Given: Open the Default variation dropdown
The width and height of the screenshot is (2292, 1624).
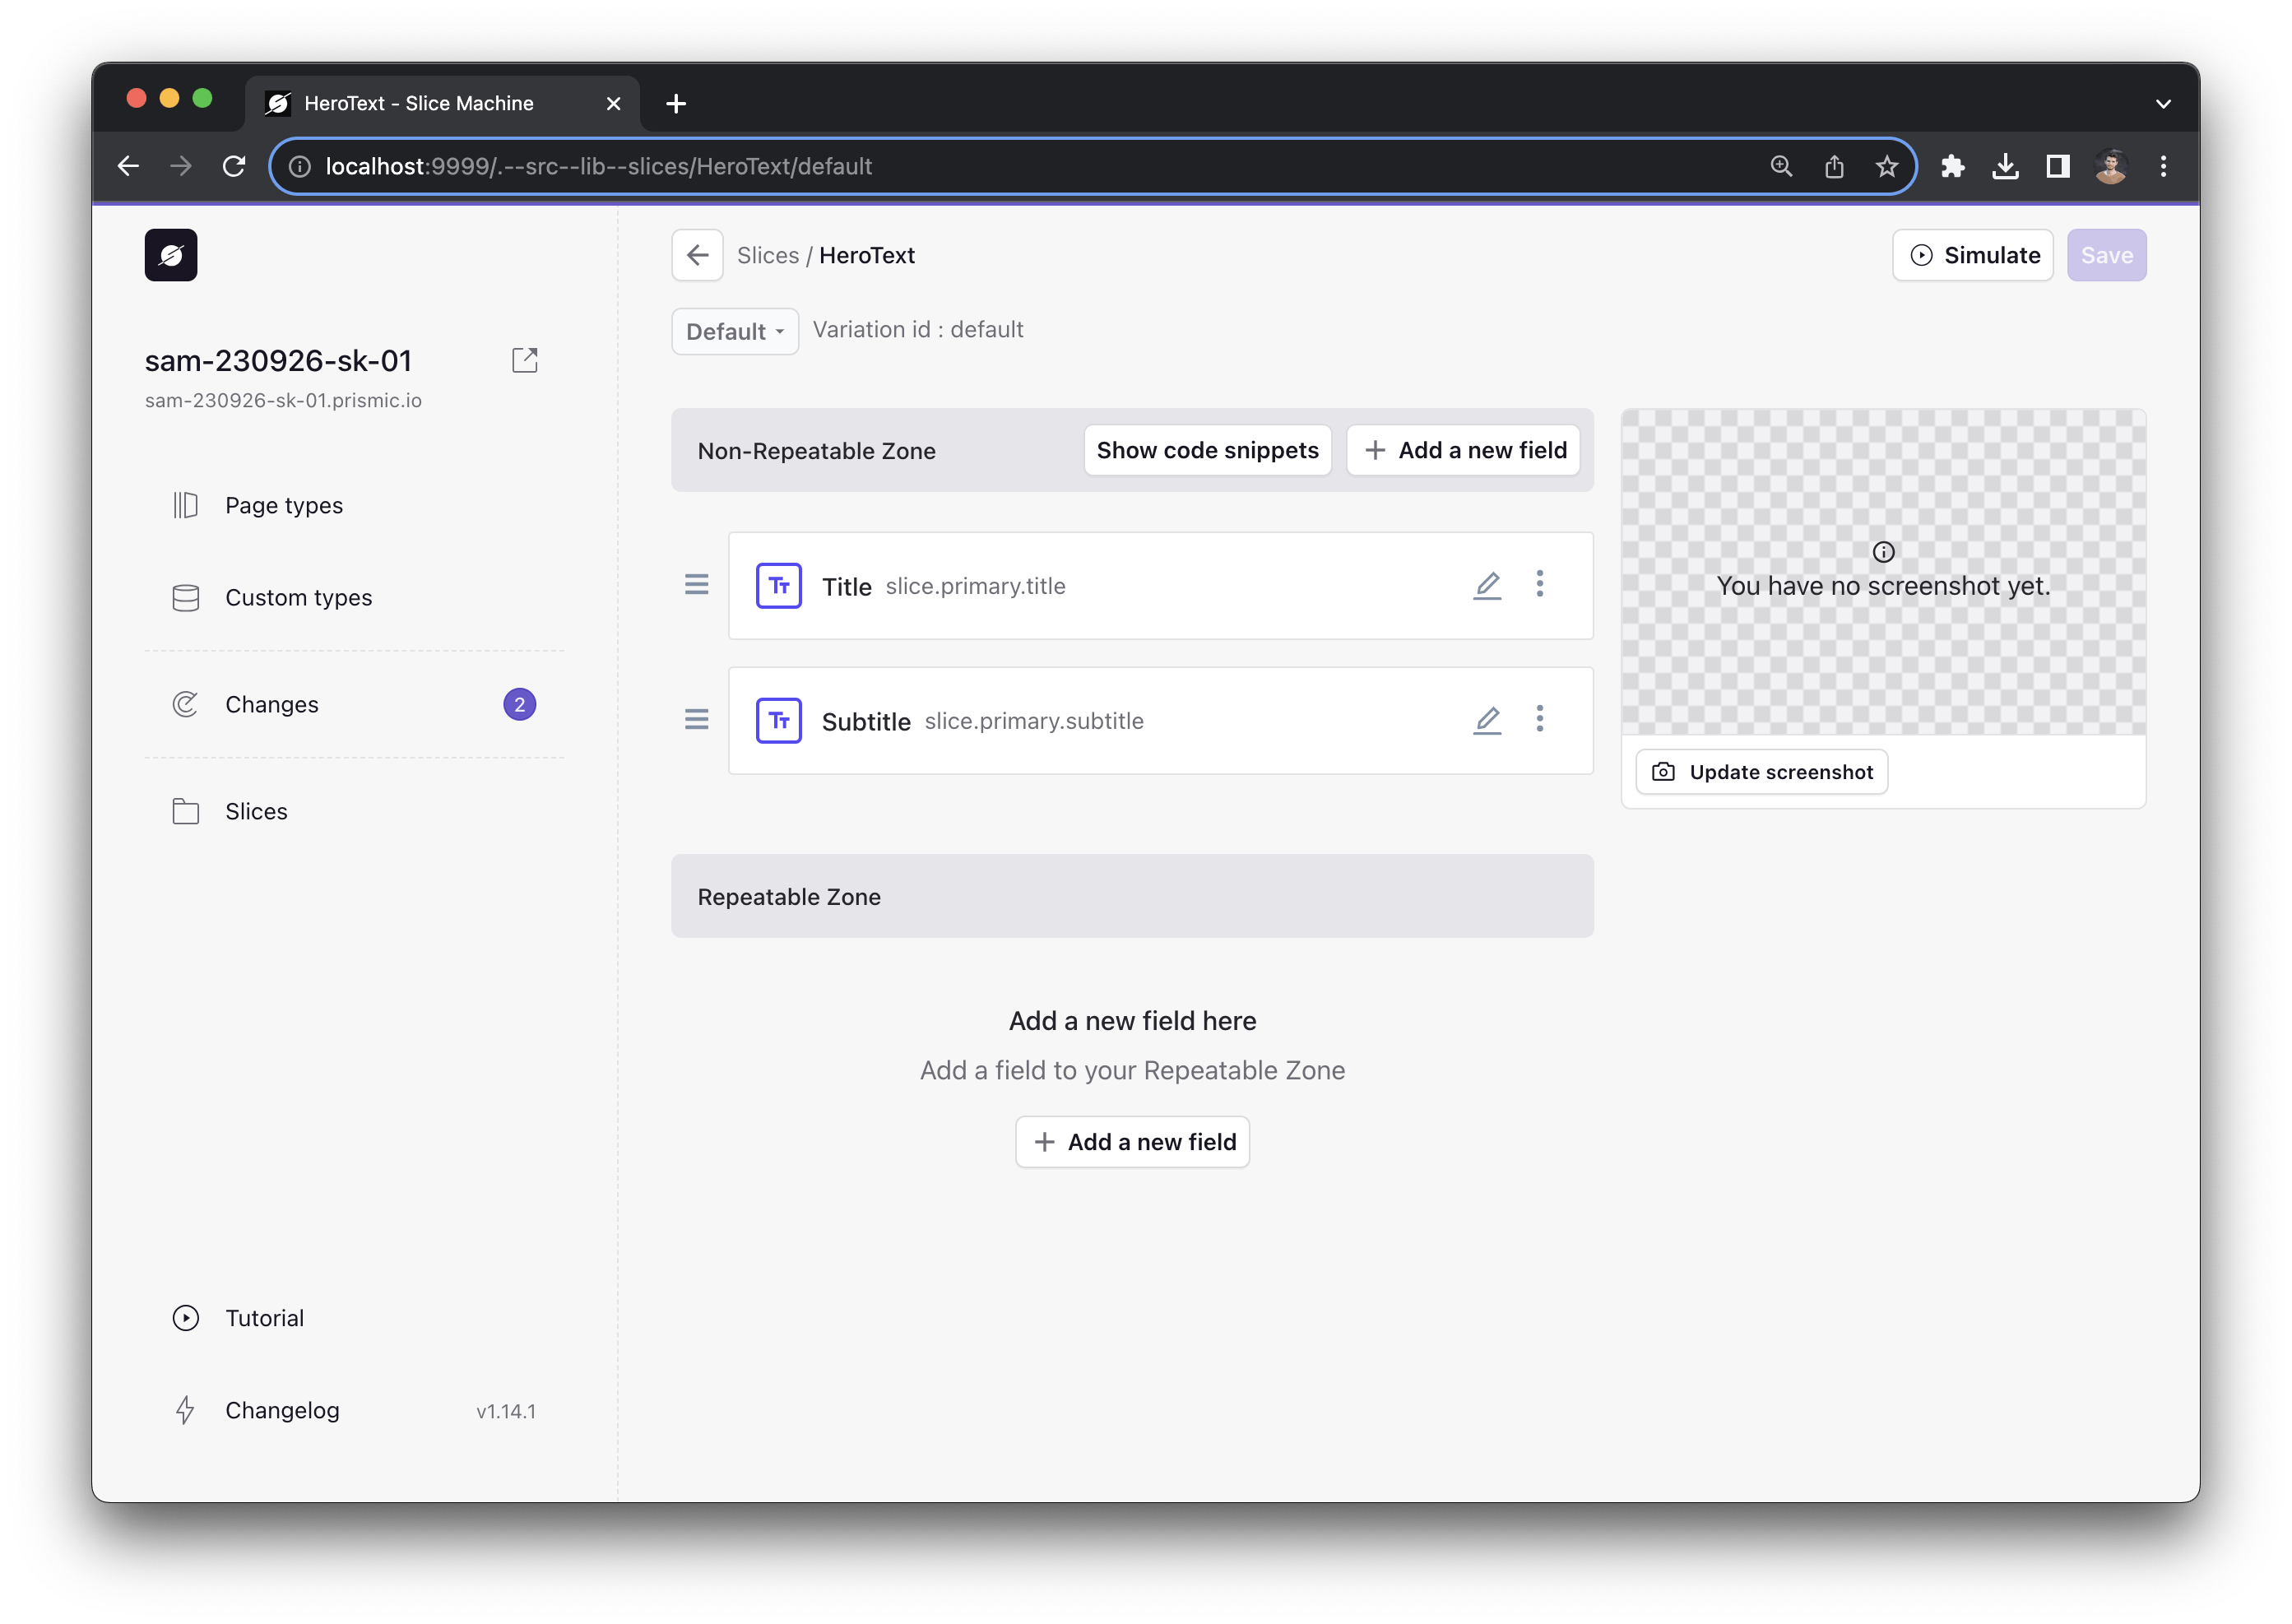Looking at the screenshot, I should point(734,331).
